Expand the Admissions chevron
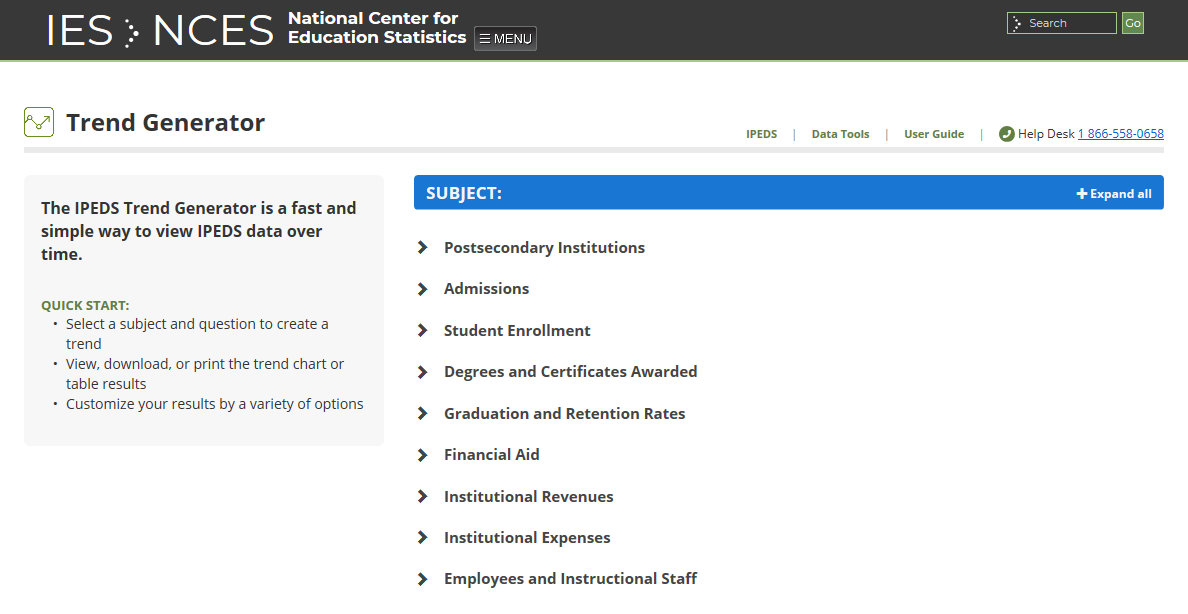The height and width of the screenshot is (614, 1188). pyautogui.click(x=423, y=289)
